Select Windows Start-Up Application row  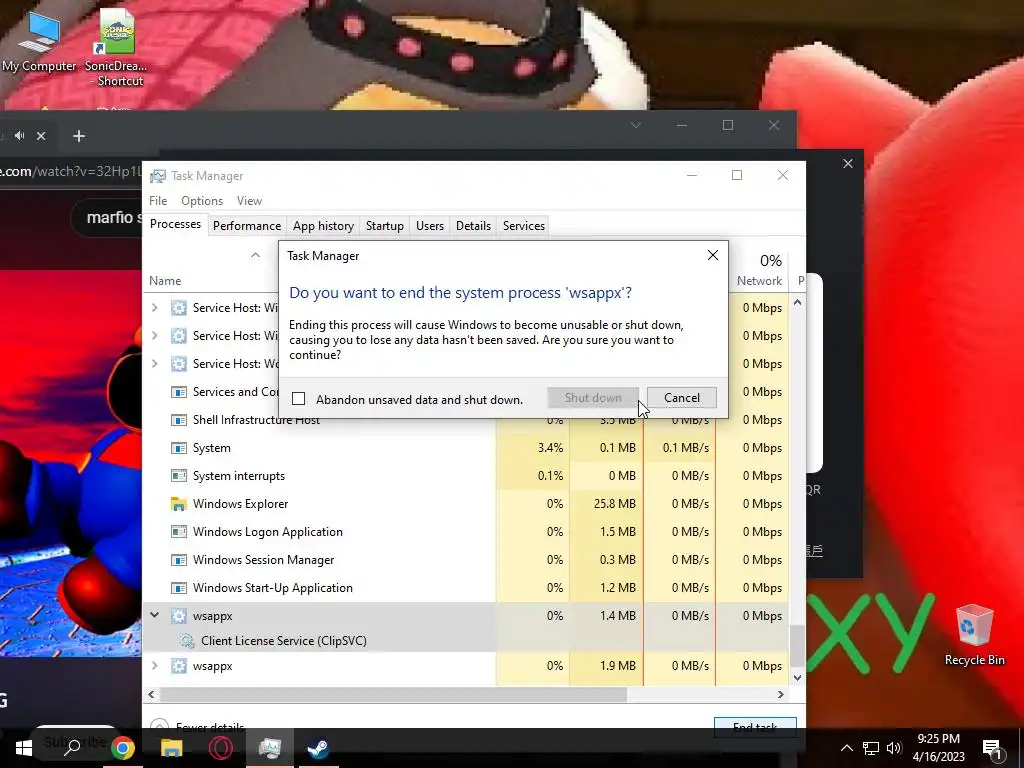[465, 588]
